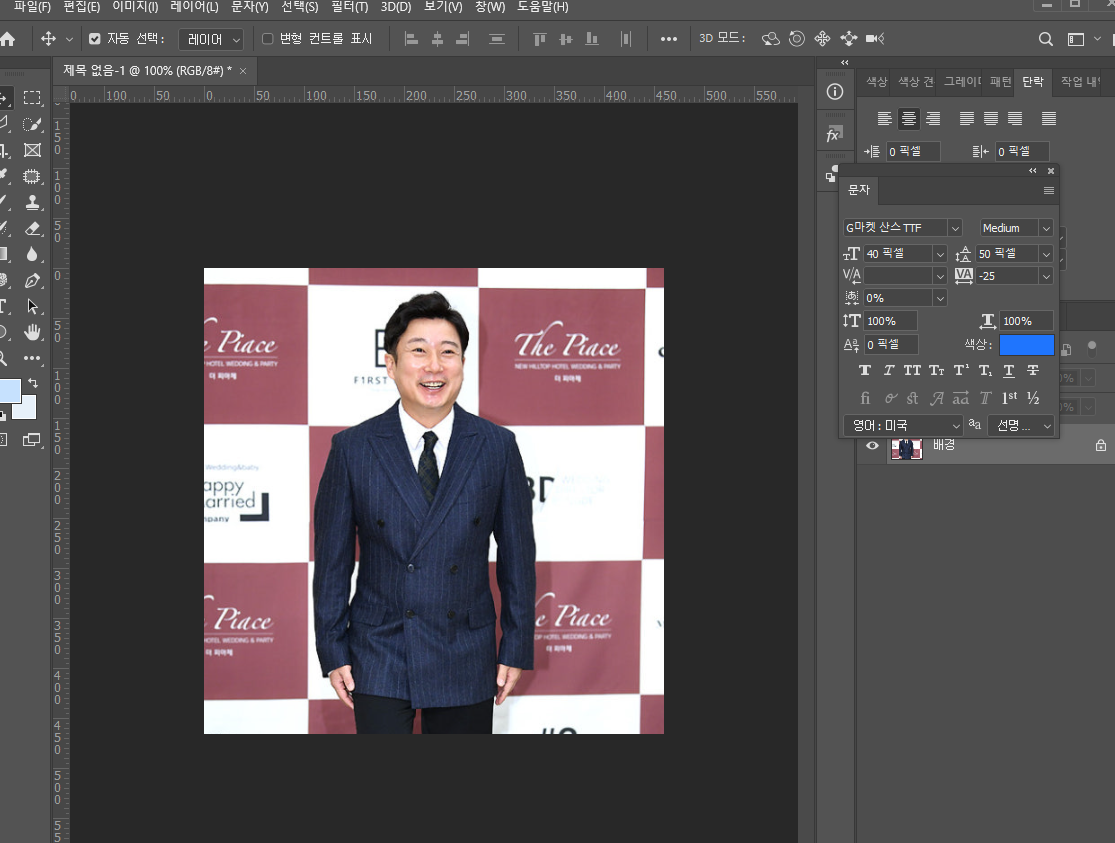This screenshot has width=1115, height=843.
Task: Open tracking -25 dropdown arrow
Action: pos(1046,276)
